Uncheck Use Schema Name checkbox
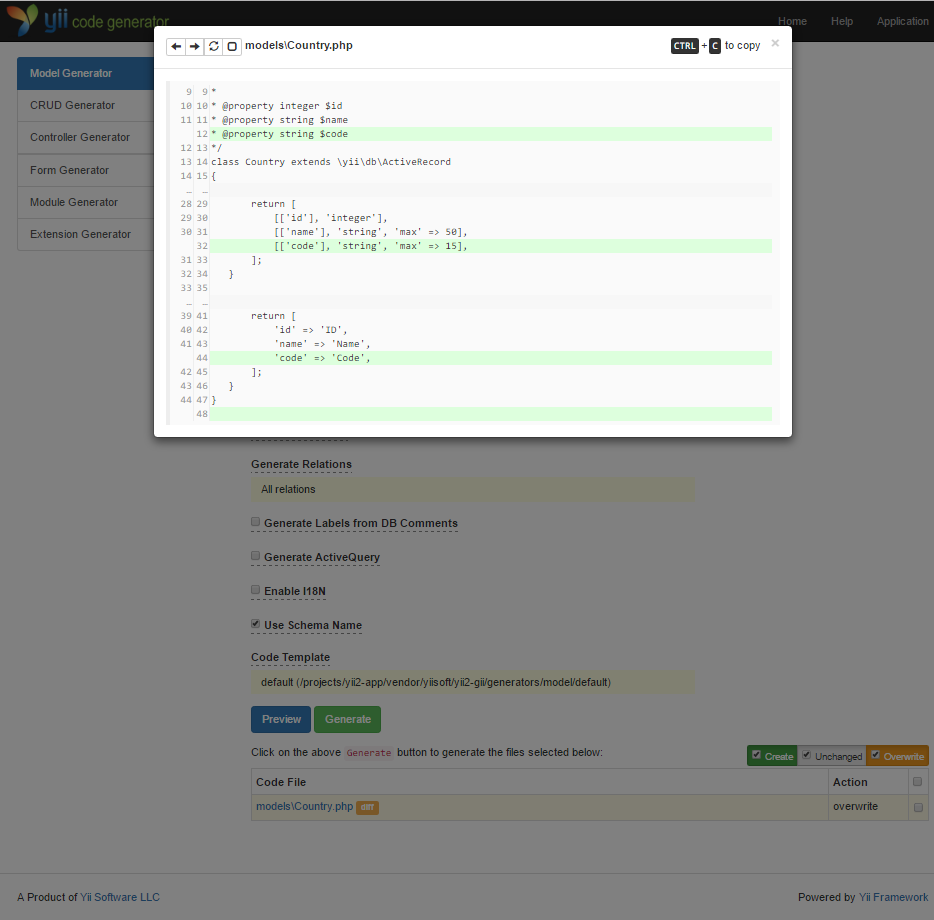934x920 pixels. point(256,624)
